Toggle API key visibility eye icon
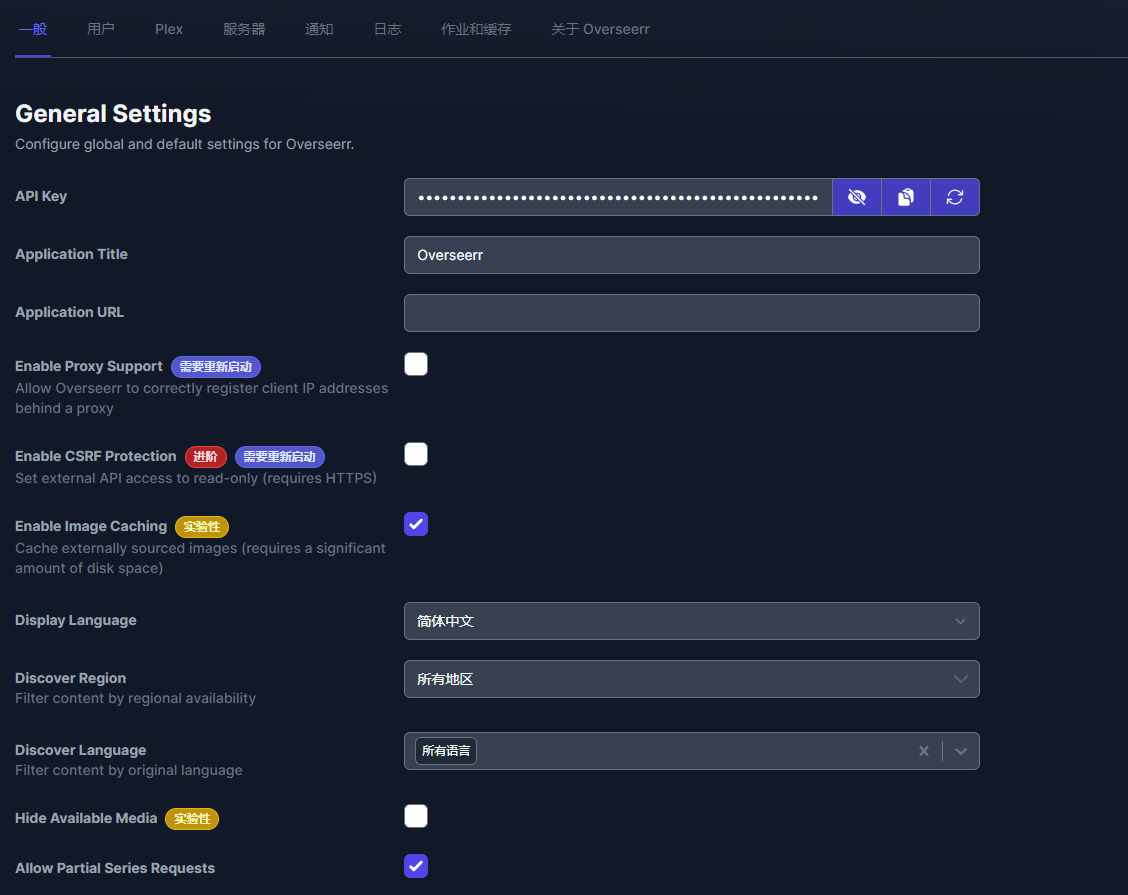This screenshot has width=1128, height=895. coord(856,197)
